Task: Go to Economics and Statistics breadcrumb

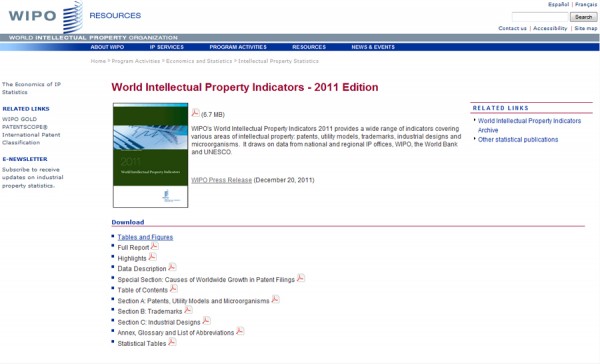Action: [x=199, y=61]
